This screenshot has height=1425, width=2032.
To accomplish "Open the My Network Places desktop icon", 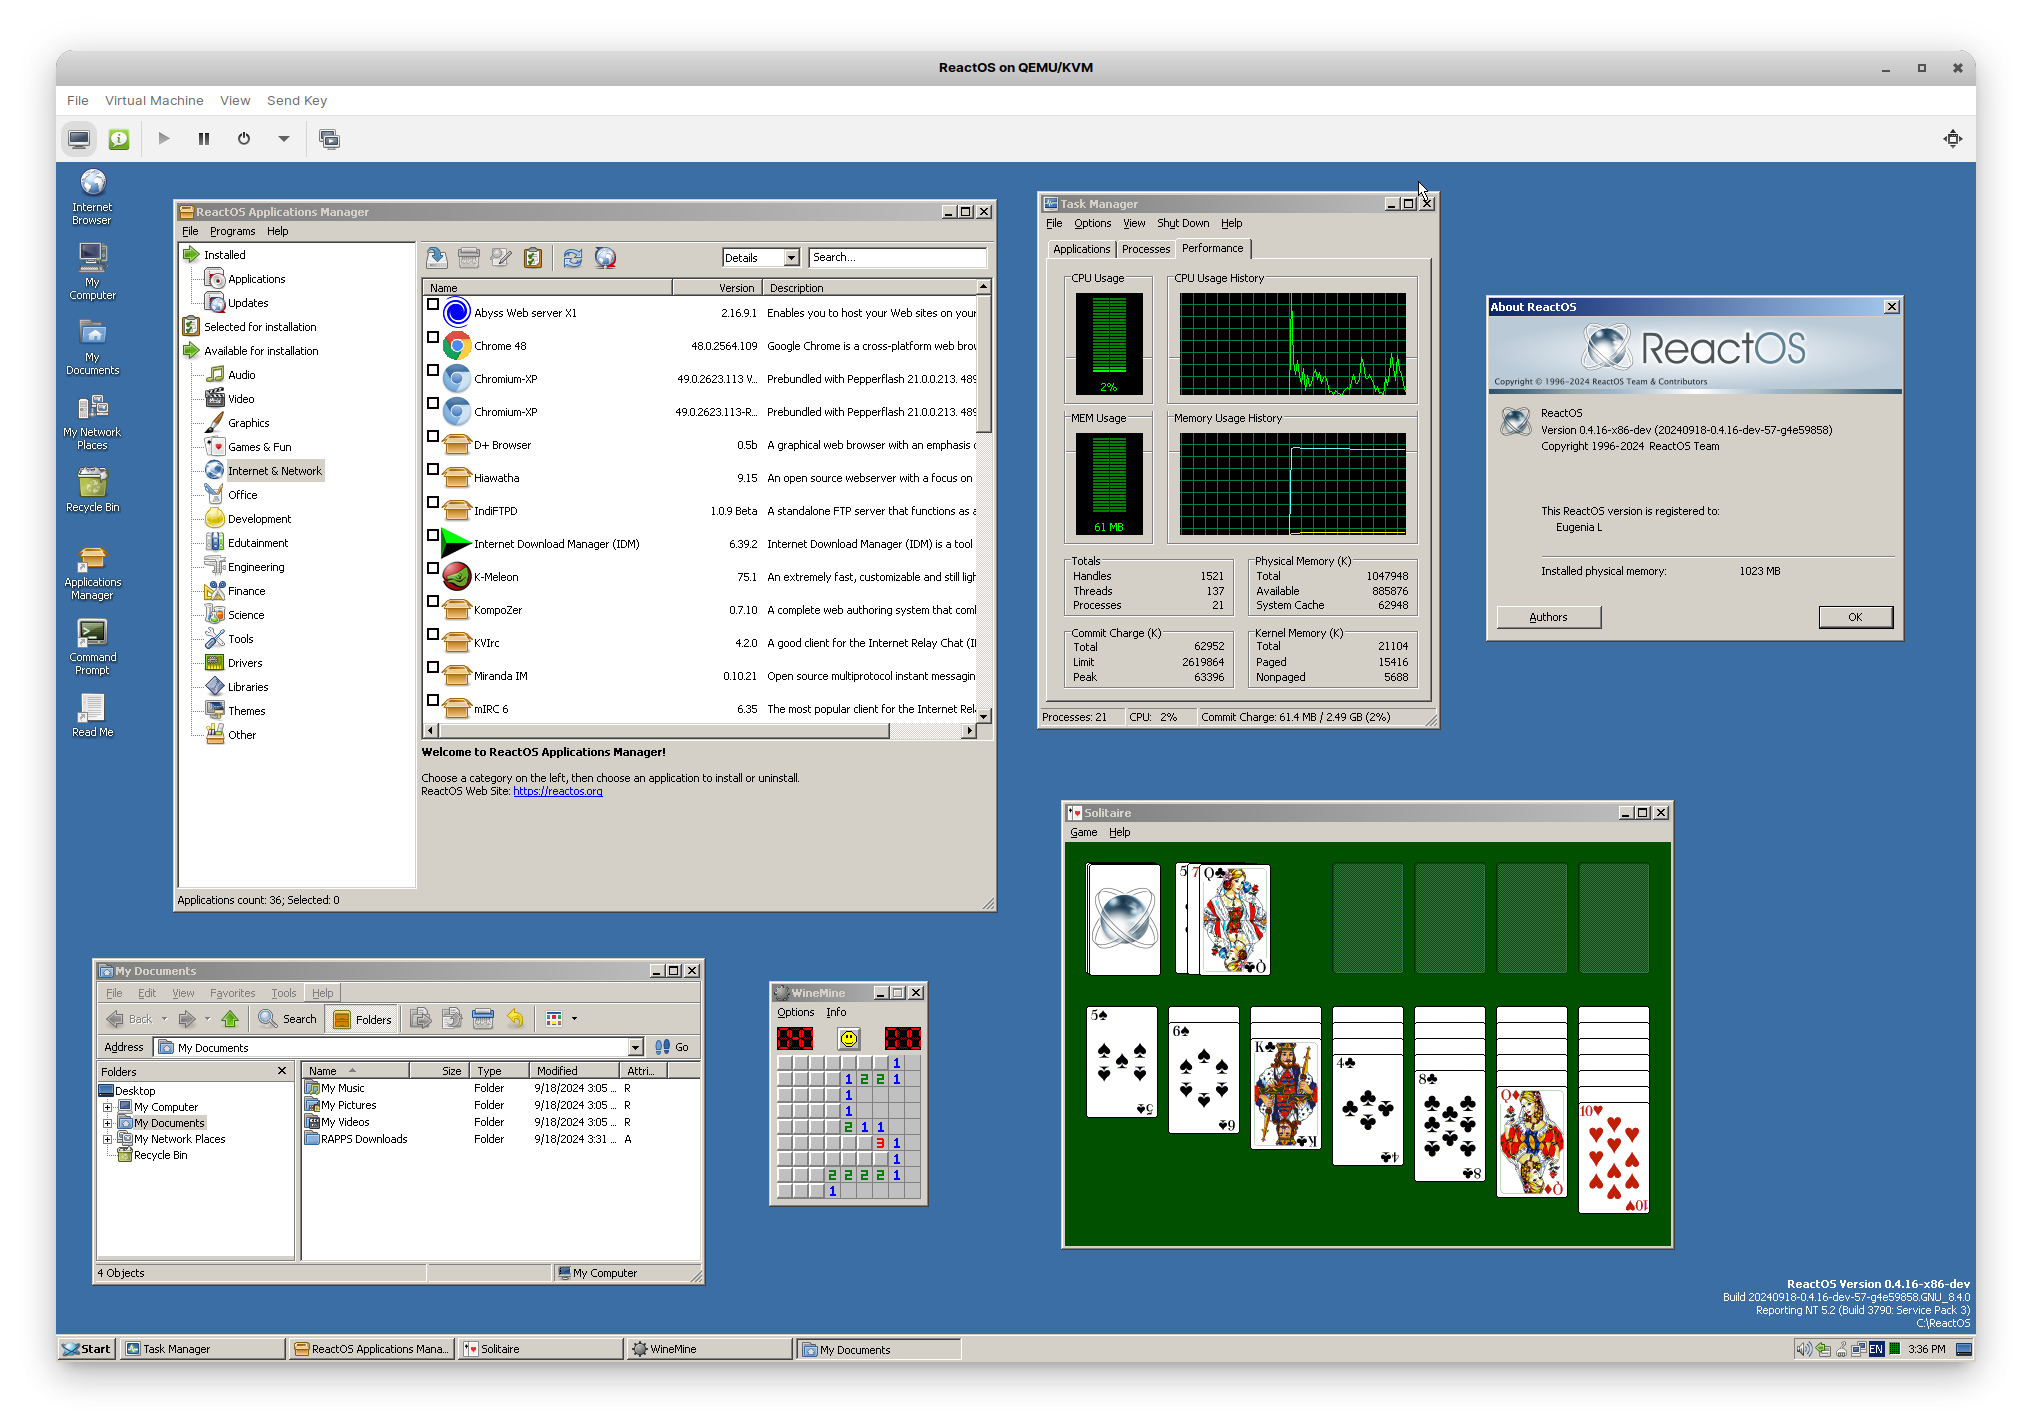I will 92,421.
